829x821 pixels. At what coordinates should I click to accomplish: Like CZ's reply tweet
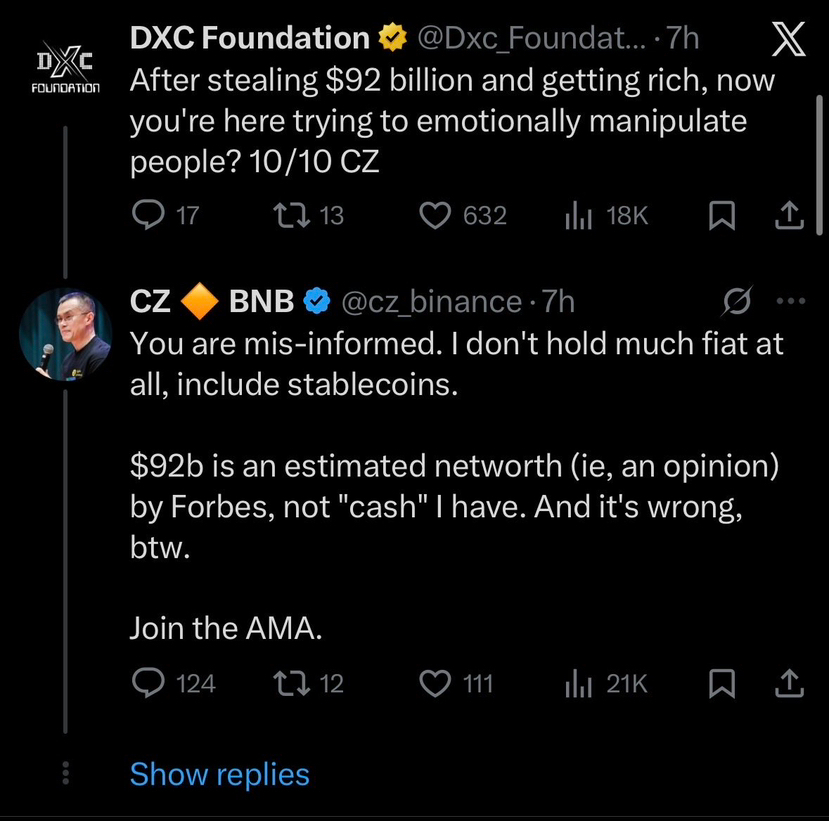pyautogui.click(x=434, y=683)
